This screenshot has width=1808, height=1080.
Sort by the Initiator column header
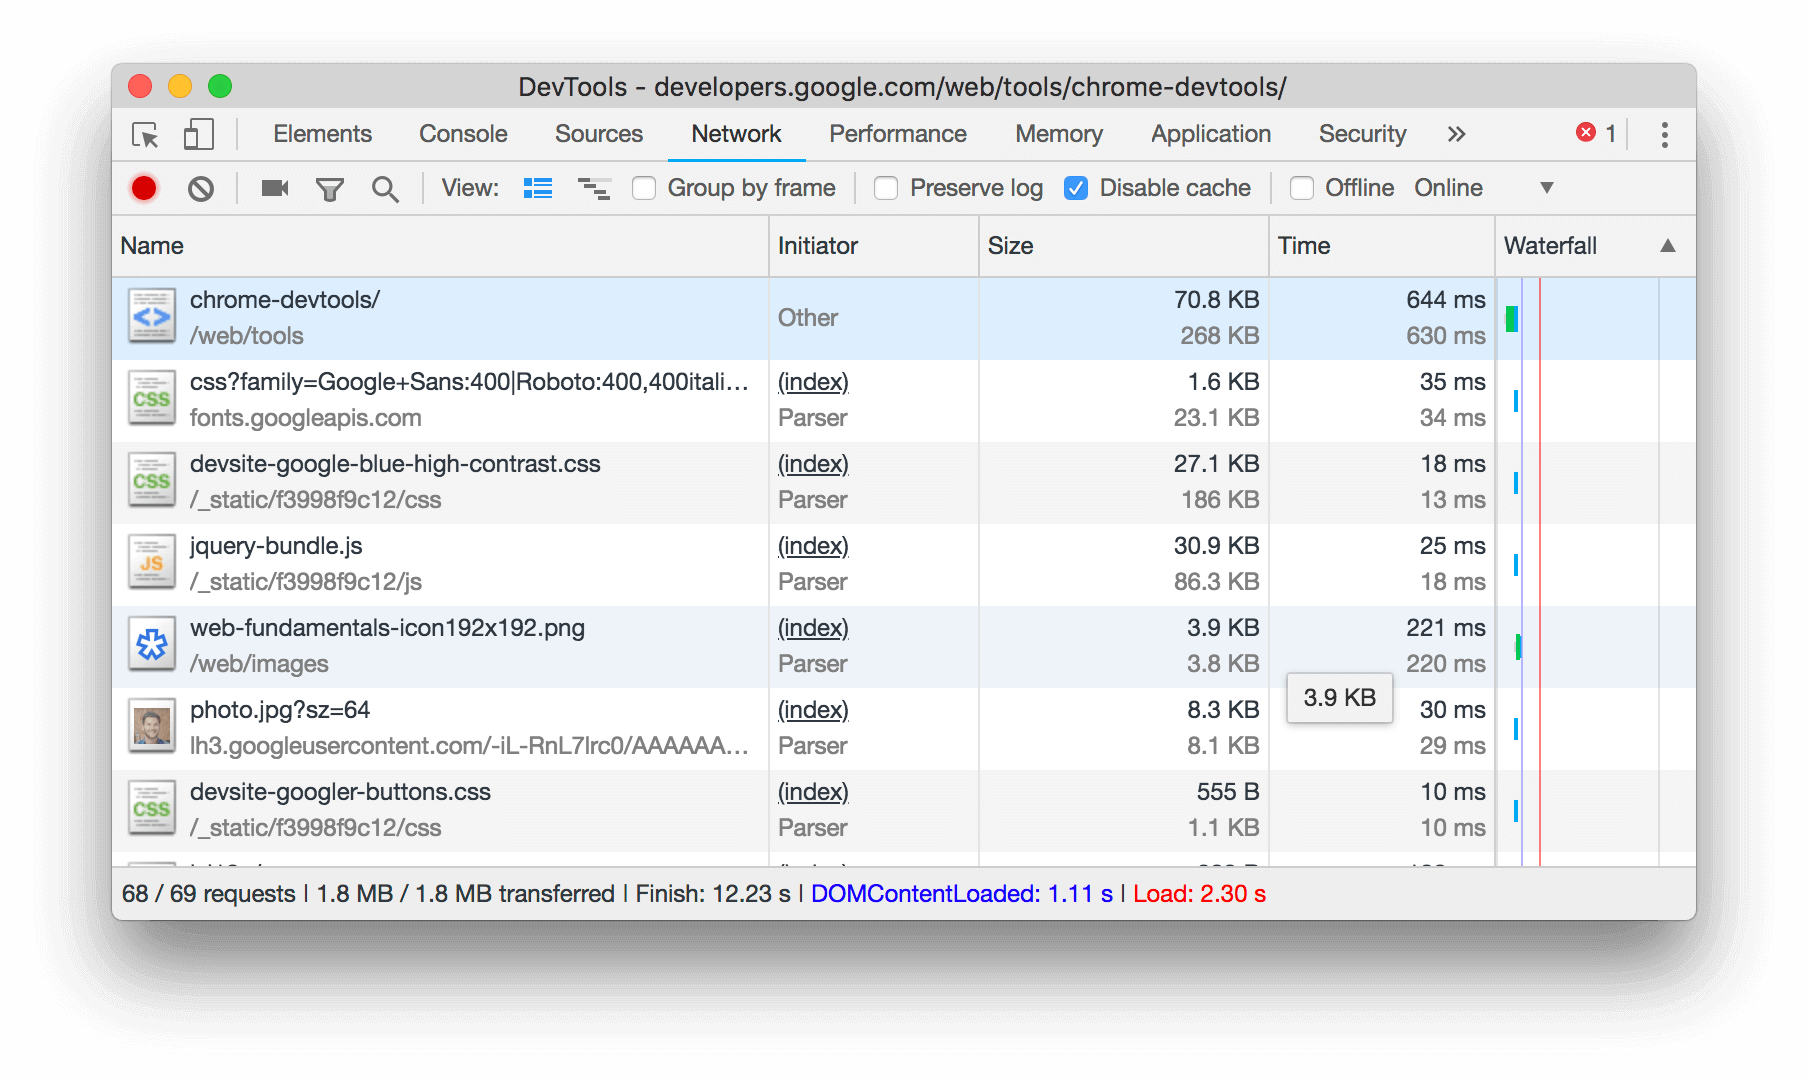[874, 246]
